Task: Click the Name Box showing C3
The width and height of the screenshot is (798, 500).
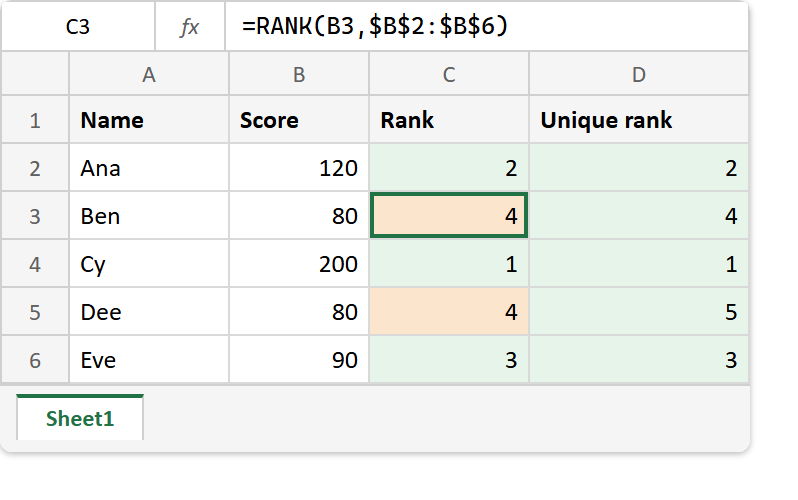Action: click(78, 26)
